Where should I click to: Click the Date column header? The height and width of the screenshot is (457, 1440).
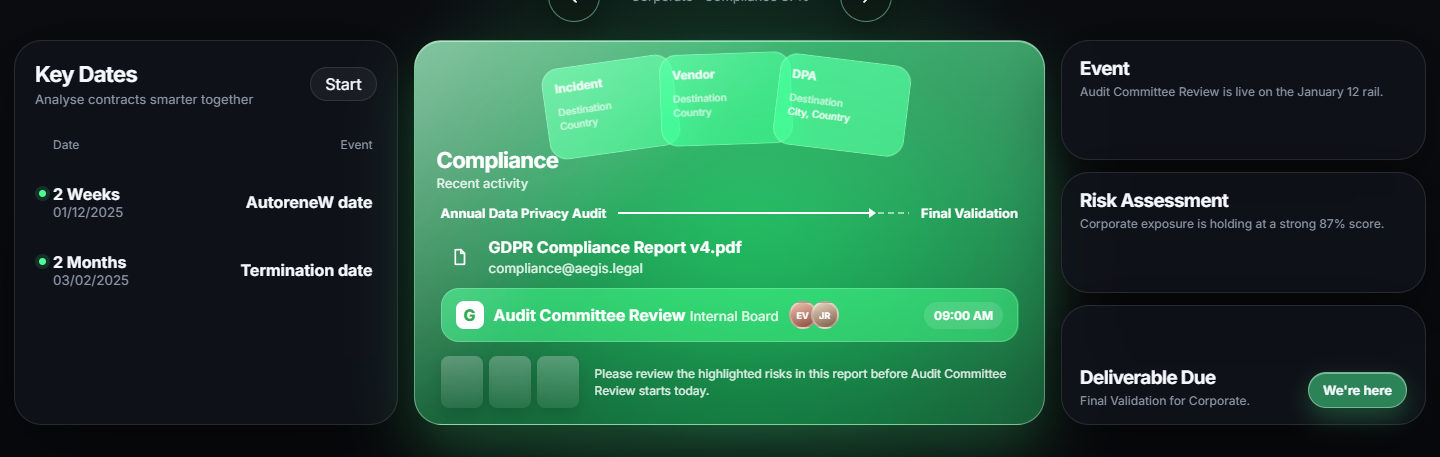(x=66, y=145)
